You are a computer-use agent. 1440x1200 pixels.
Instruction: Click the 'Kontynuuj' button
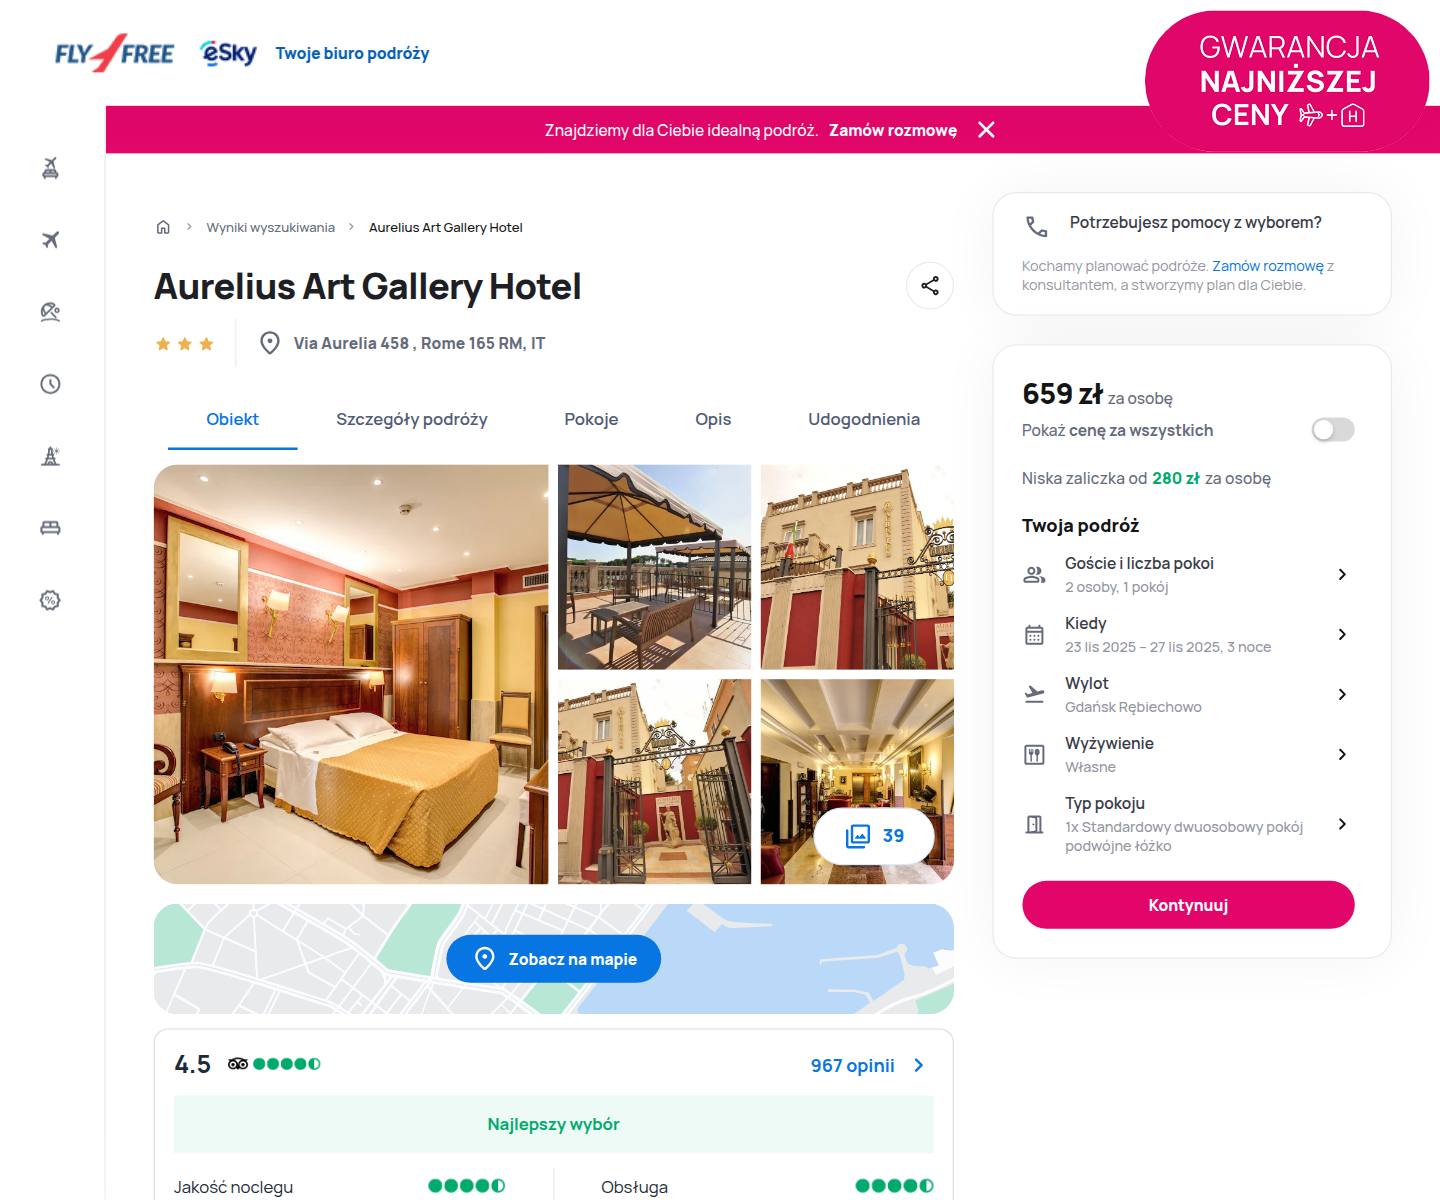click(1188, 905)
